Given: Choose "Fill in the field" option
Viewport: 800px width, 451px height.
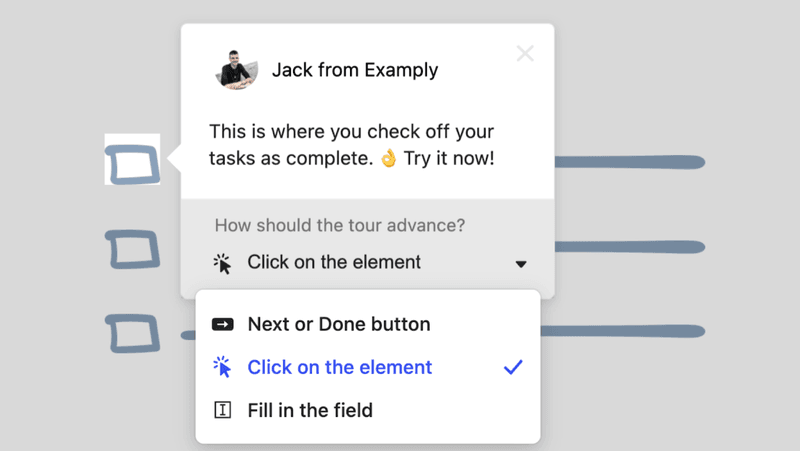Looking at the screenshot, I should point(310,410).
